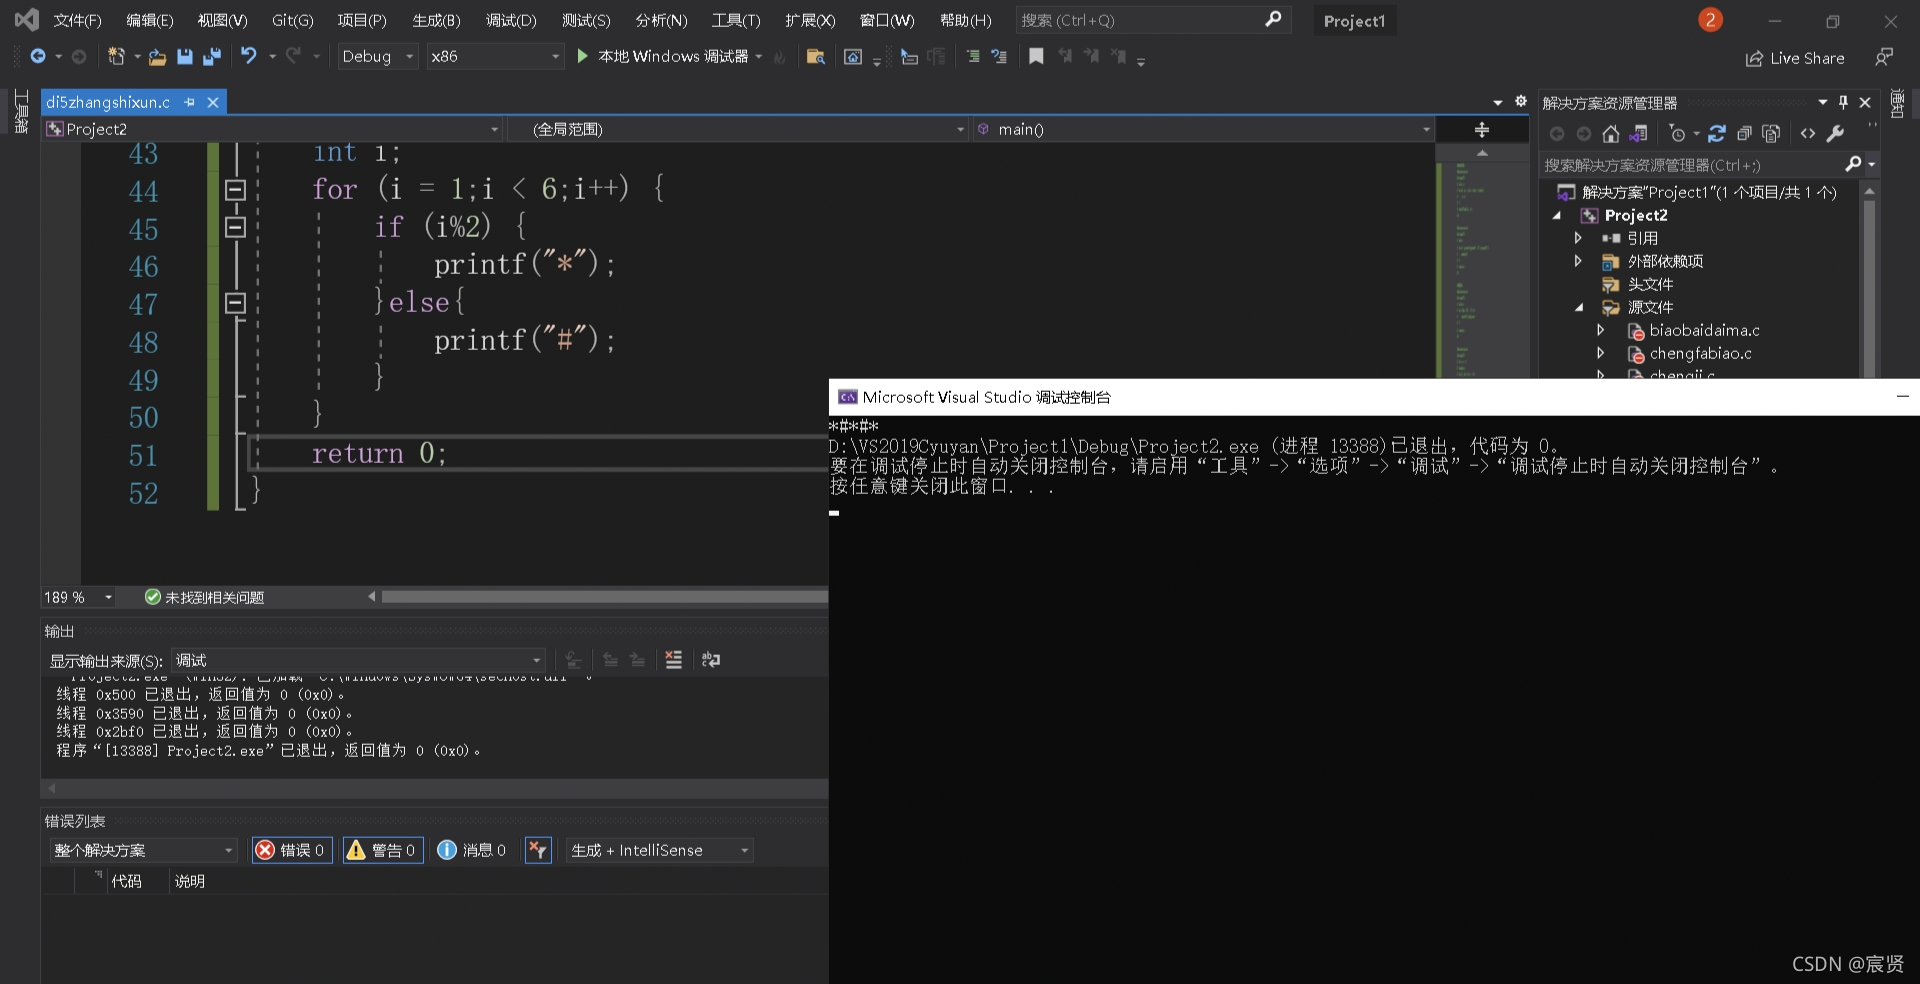Open the Debug configuration dropdown
This screenshot has height=984, width=1920.
pos(377,57)
